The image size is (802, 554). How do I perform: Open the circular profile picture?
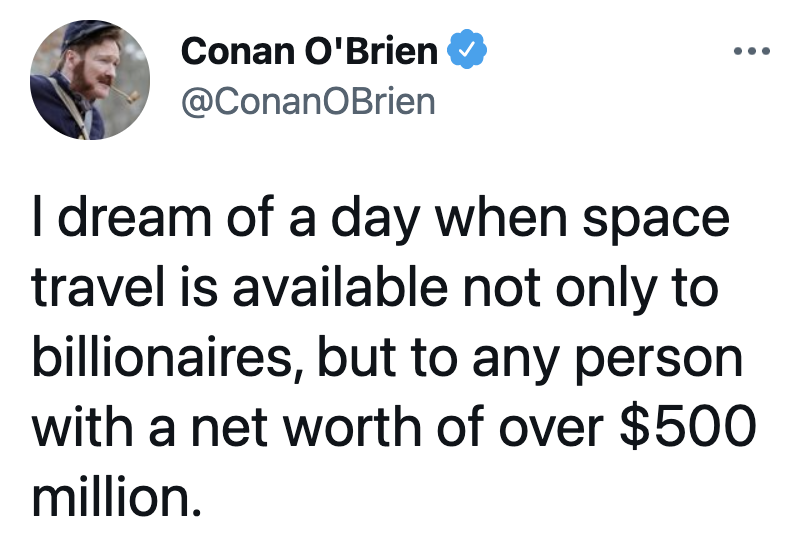pyautogui.click(x=90, y=80)
